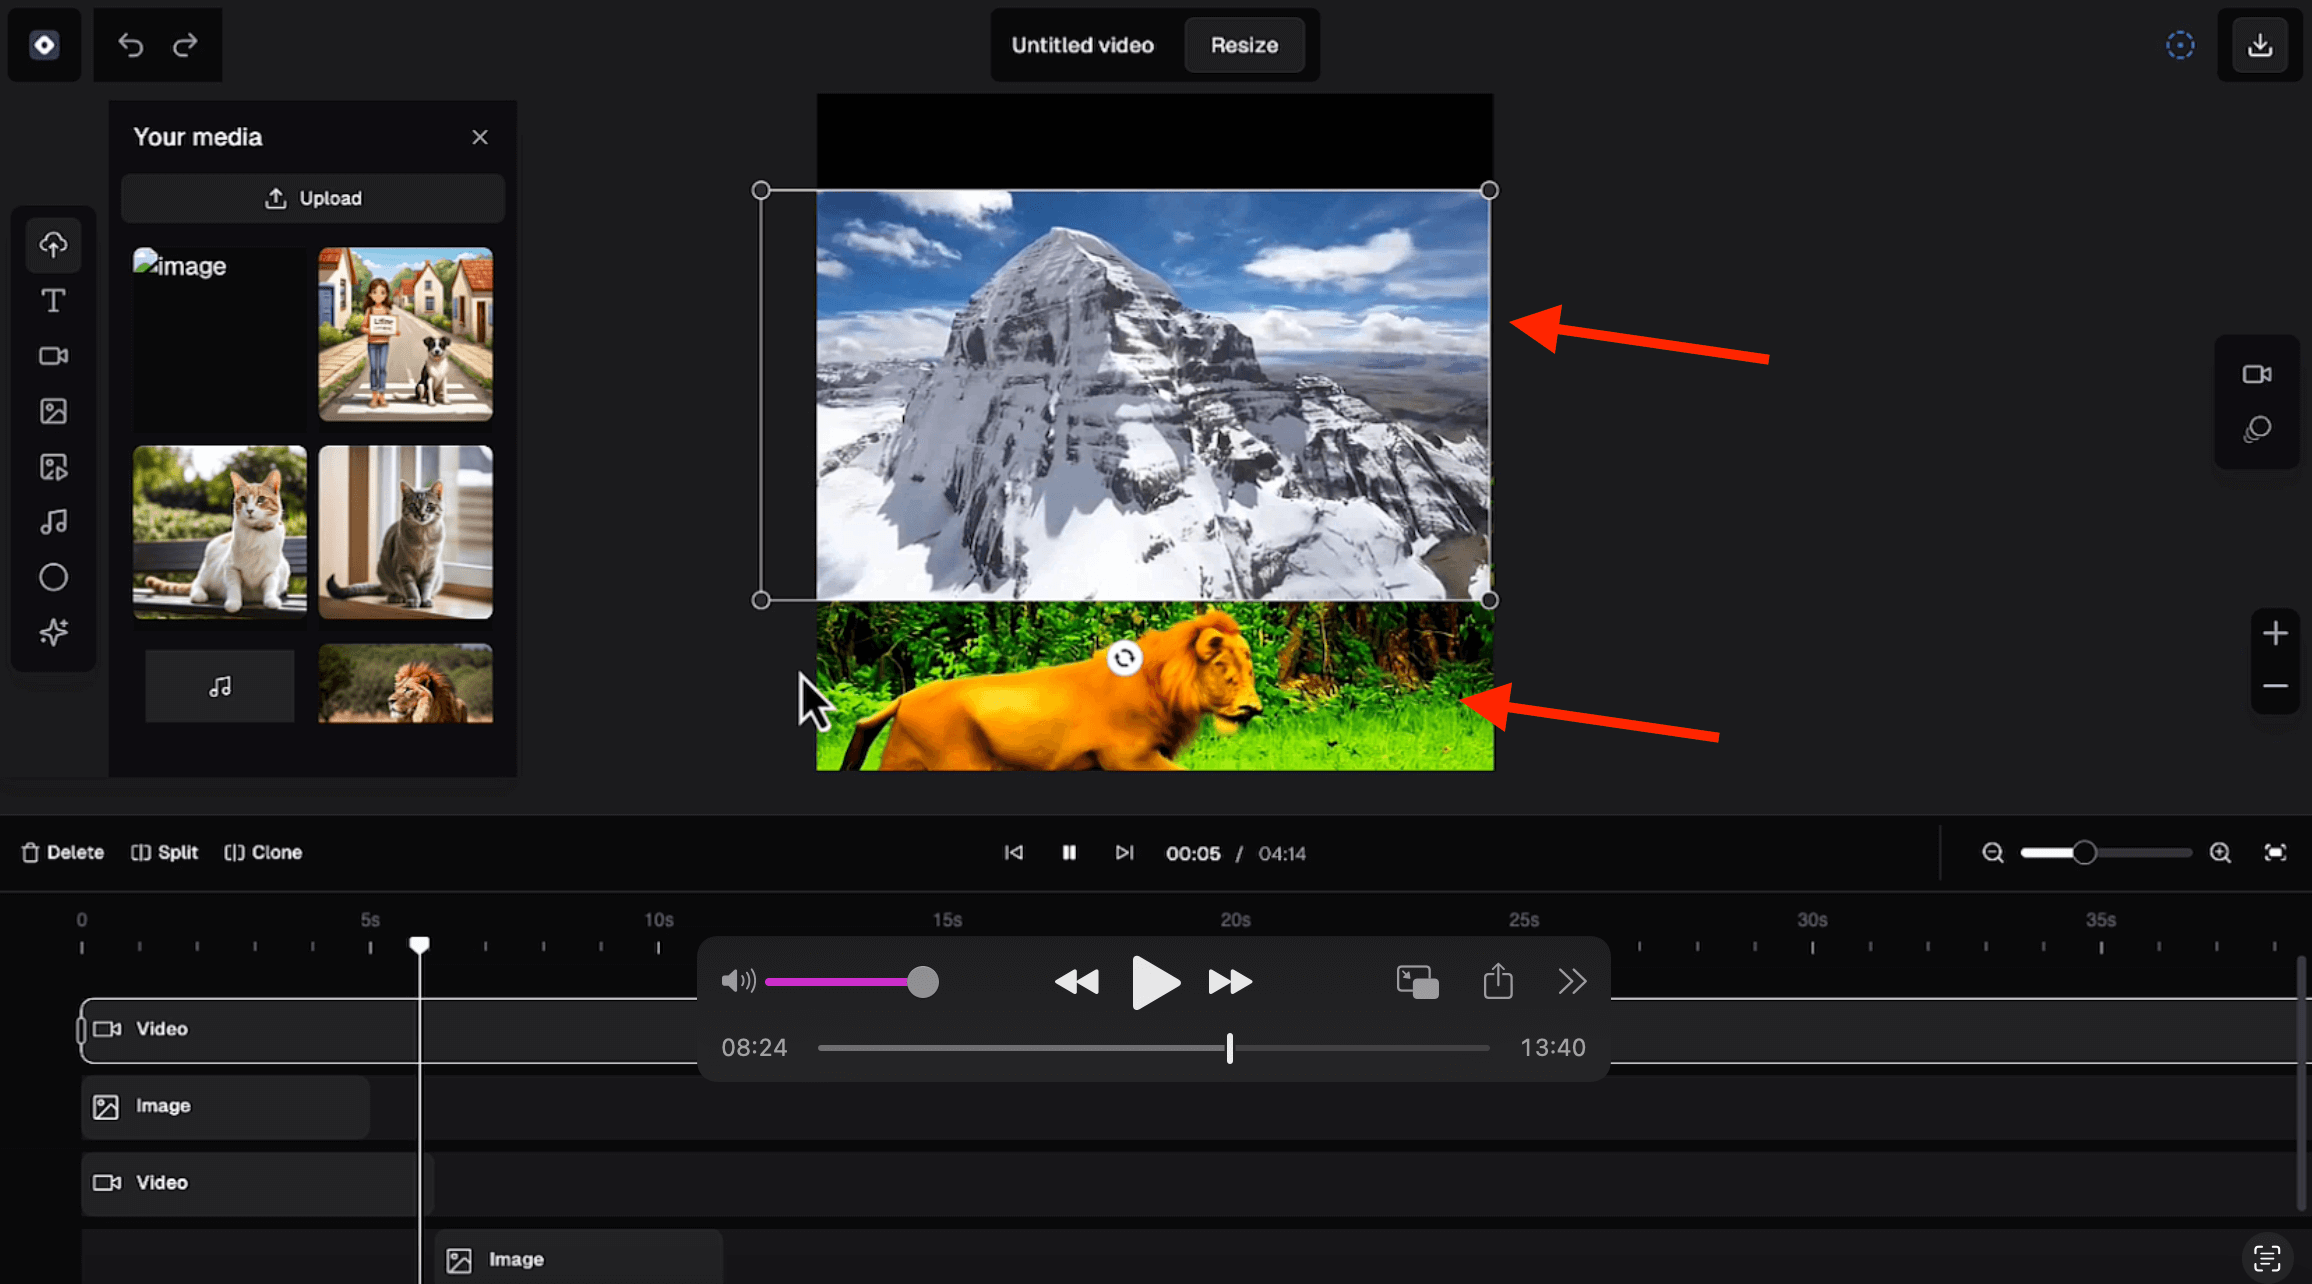Click the timeline zoom-out magnifier
The height and width of the screenshot is (1284, 2312).
(1992, 852)
